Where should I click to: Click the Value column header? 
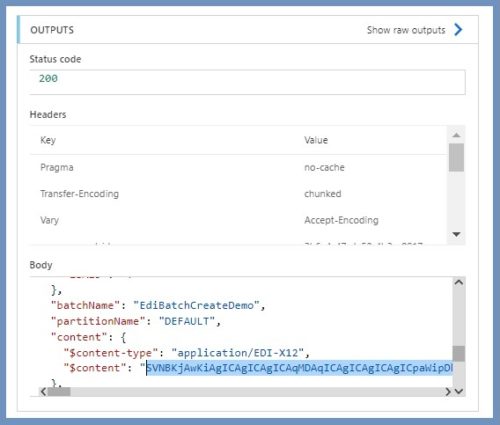[x=316, y=140]
